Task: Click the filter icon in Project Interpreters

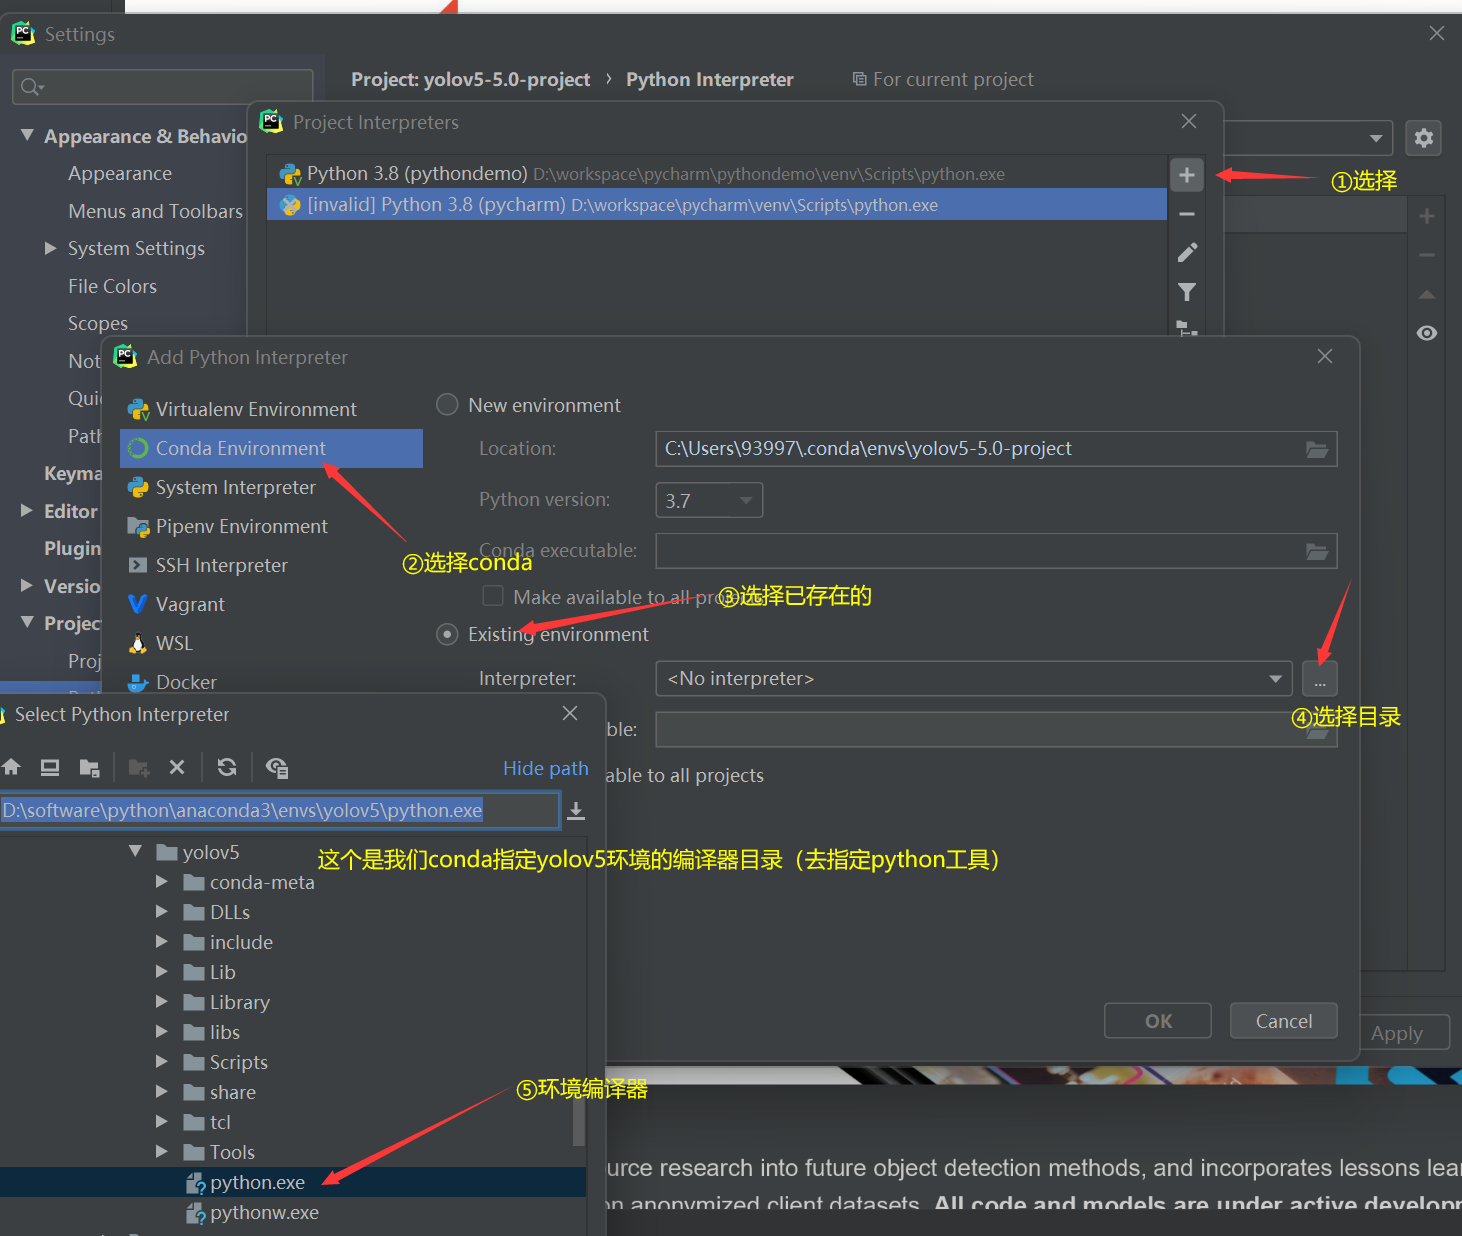Action: coord(1186,292)
